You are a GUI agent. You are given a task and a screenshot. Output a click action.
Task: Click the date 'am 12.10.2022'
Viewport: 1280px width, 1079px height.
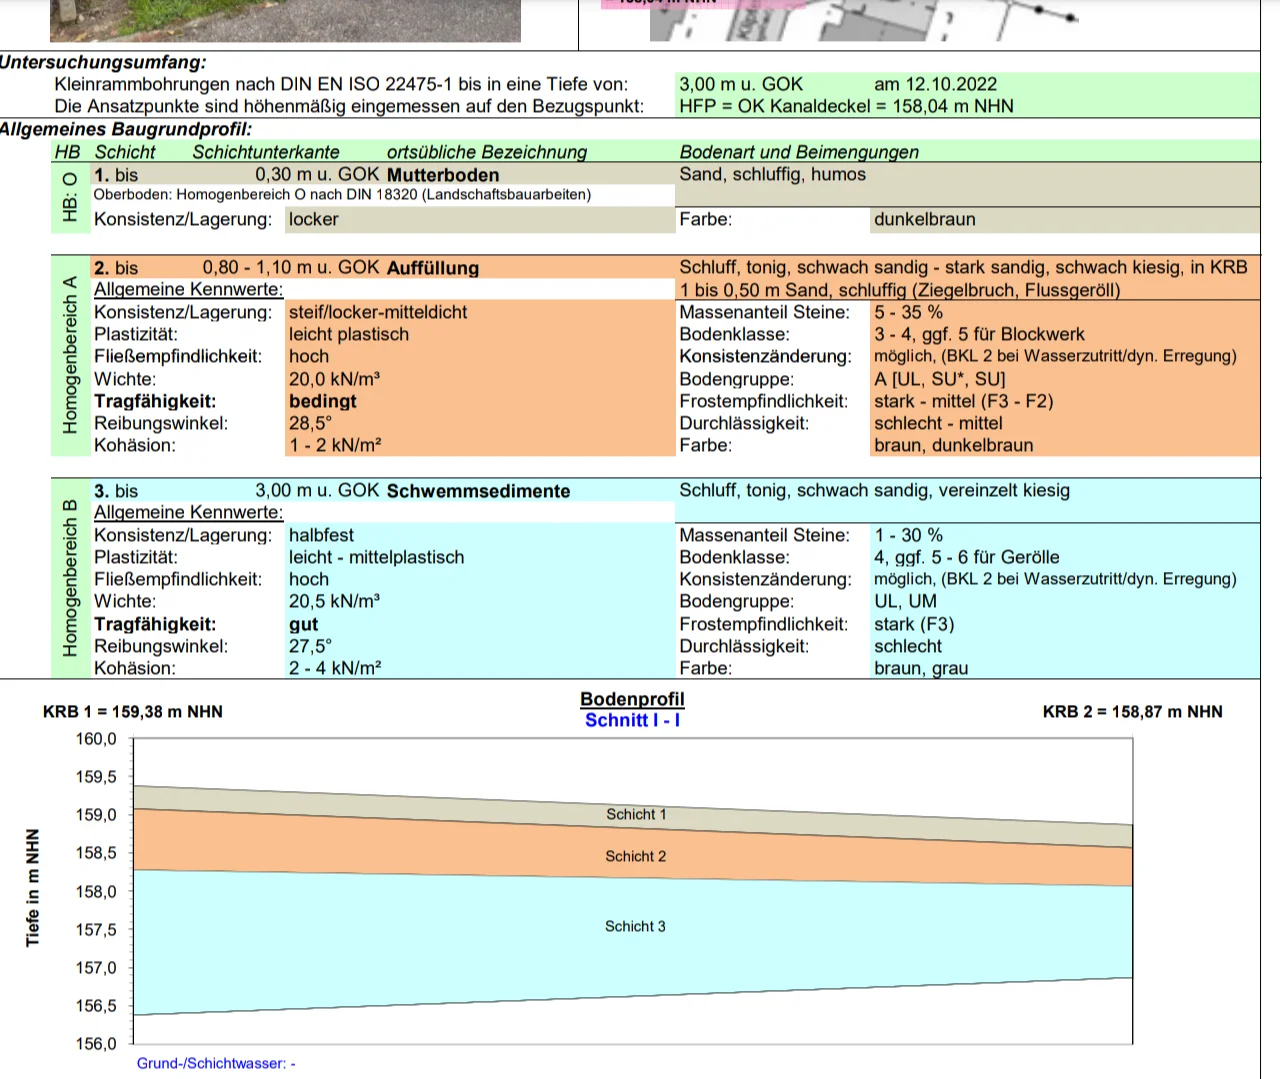[x=935, y=84]
